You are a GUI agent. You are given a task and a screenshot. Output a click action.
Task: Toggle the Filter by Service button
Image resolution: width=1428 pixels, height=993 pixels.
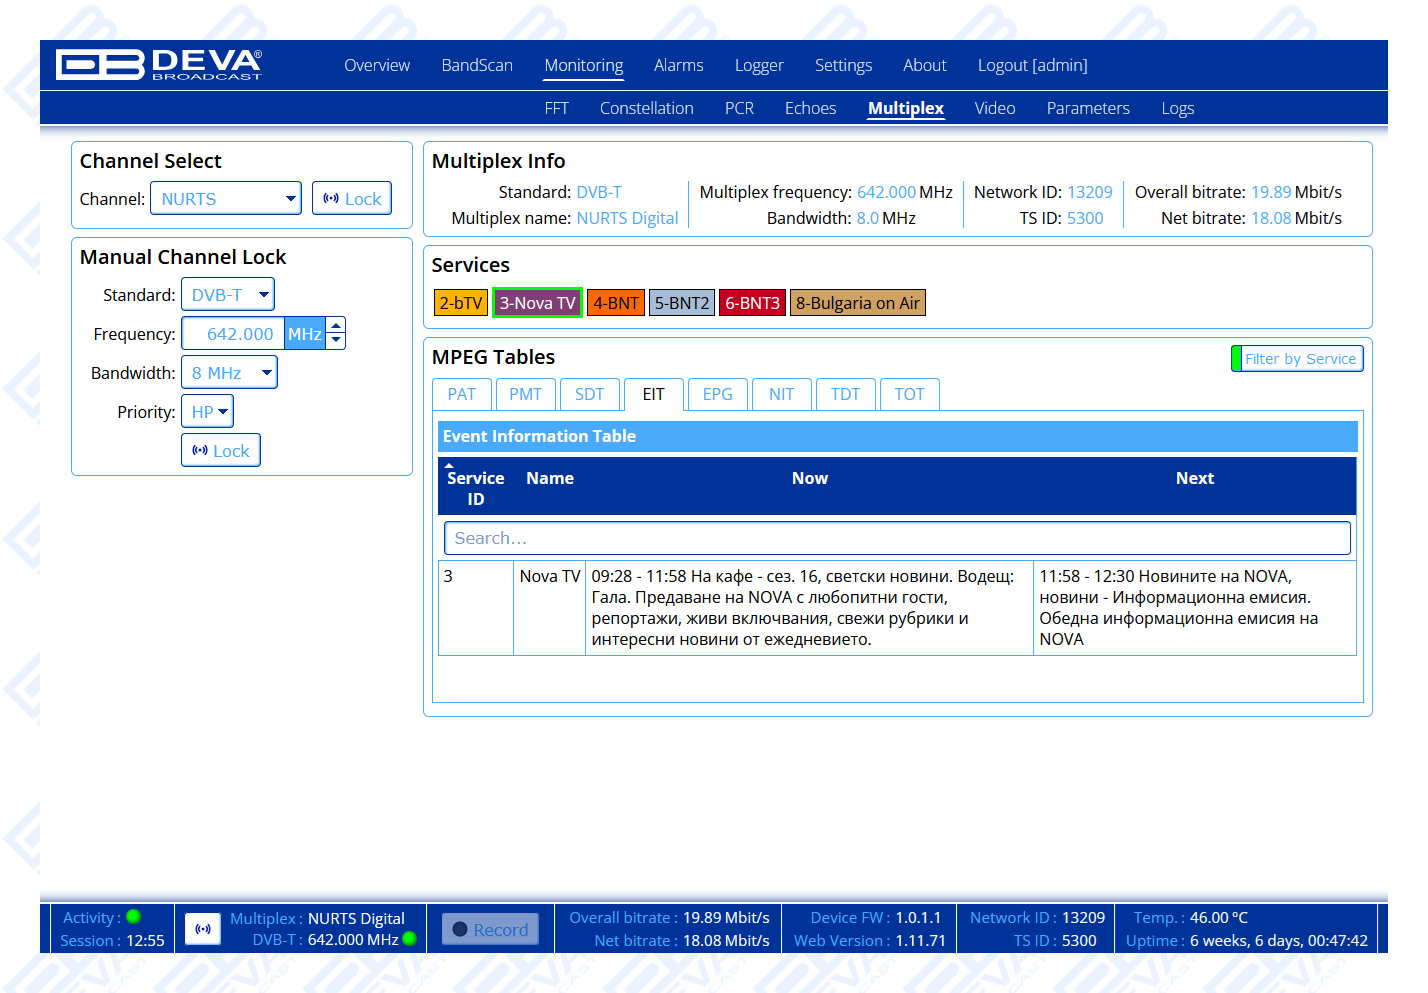tap(1297, 359)
